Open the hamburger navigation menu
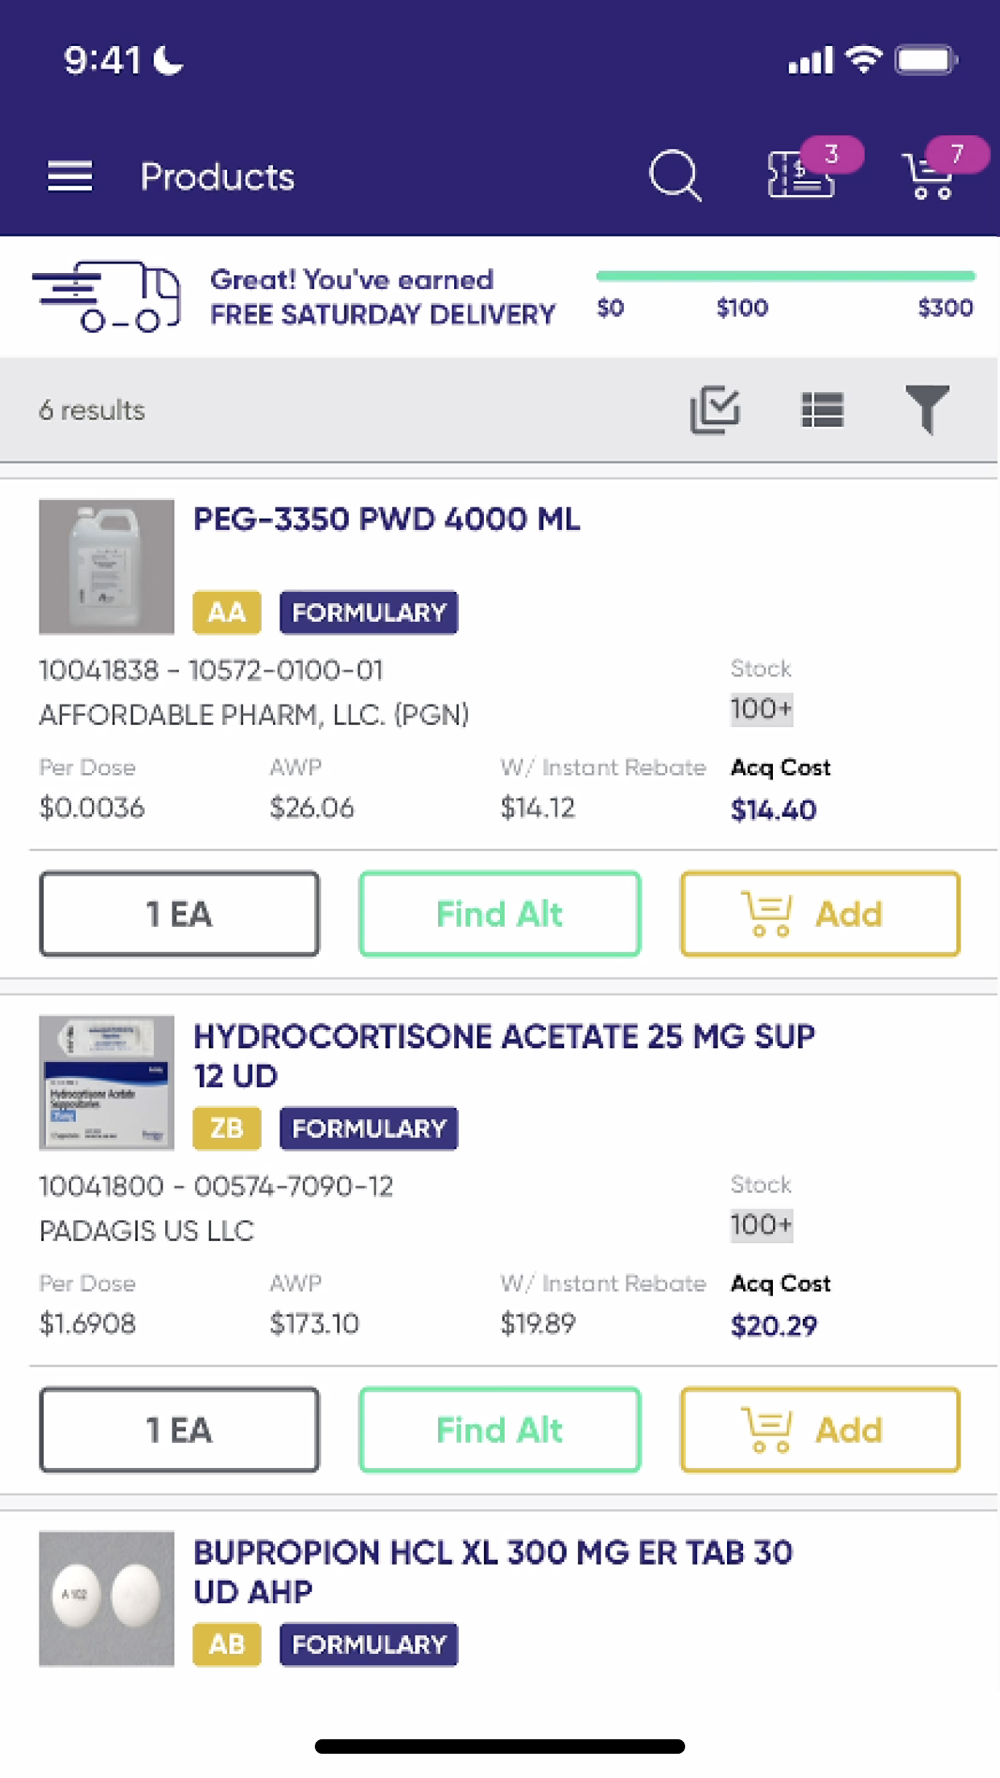Image resolution: width=1000 pixels, height=1778 pixels. pos(70,176)
